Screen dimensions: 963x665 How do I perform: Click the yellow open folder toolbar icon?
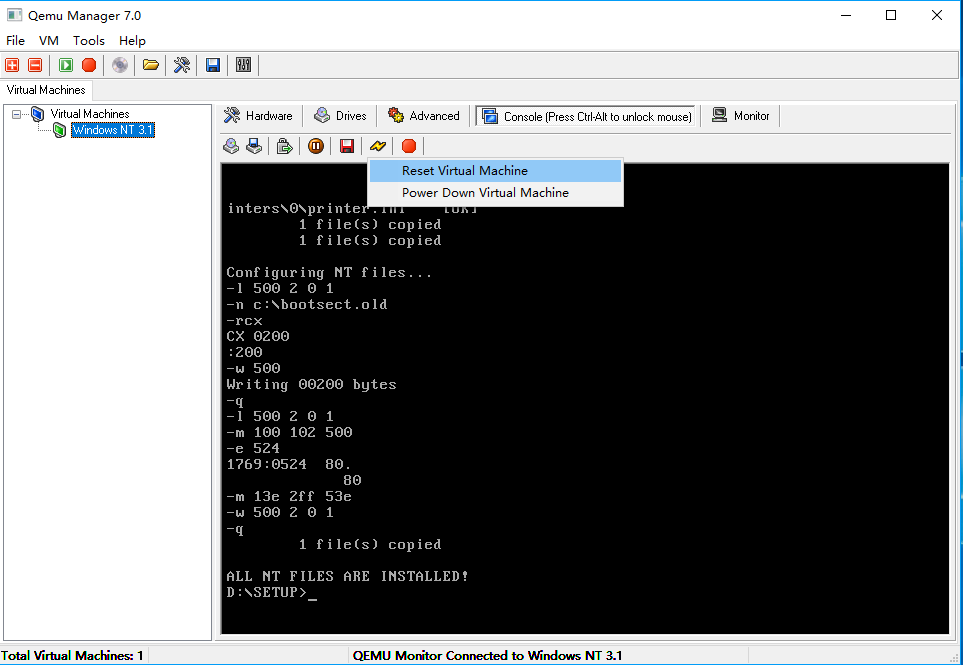point(150,65)
